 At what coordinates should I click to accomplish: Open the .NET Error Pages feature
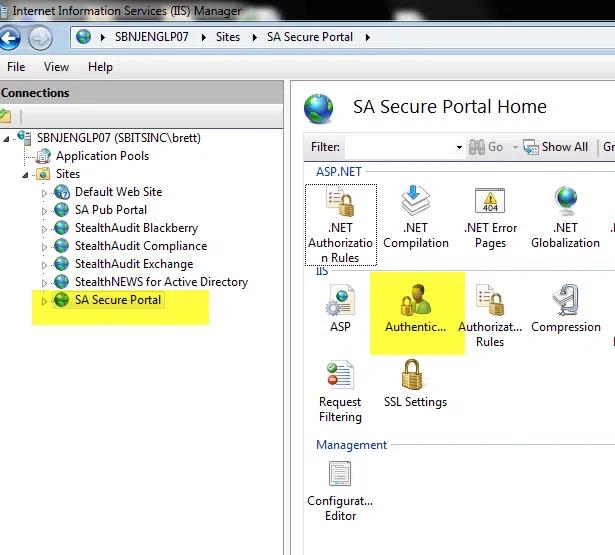pyautogui.click(x=490, y=218)
